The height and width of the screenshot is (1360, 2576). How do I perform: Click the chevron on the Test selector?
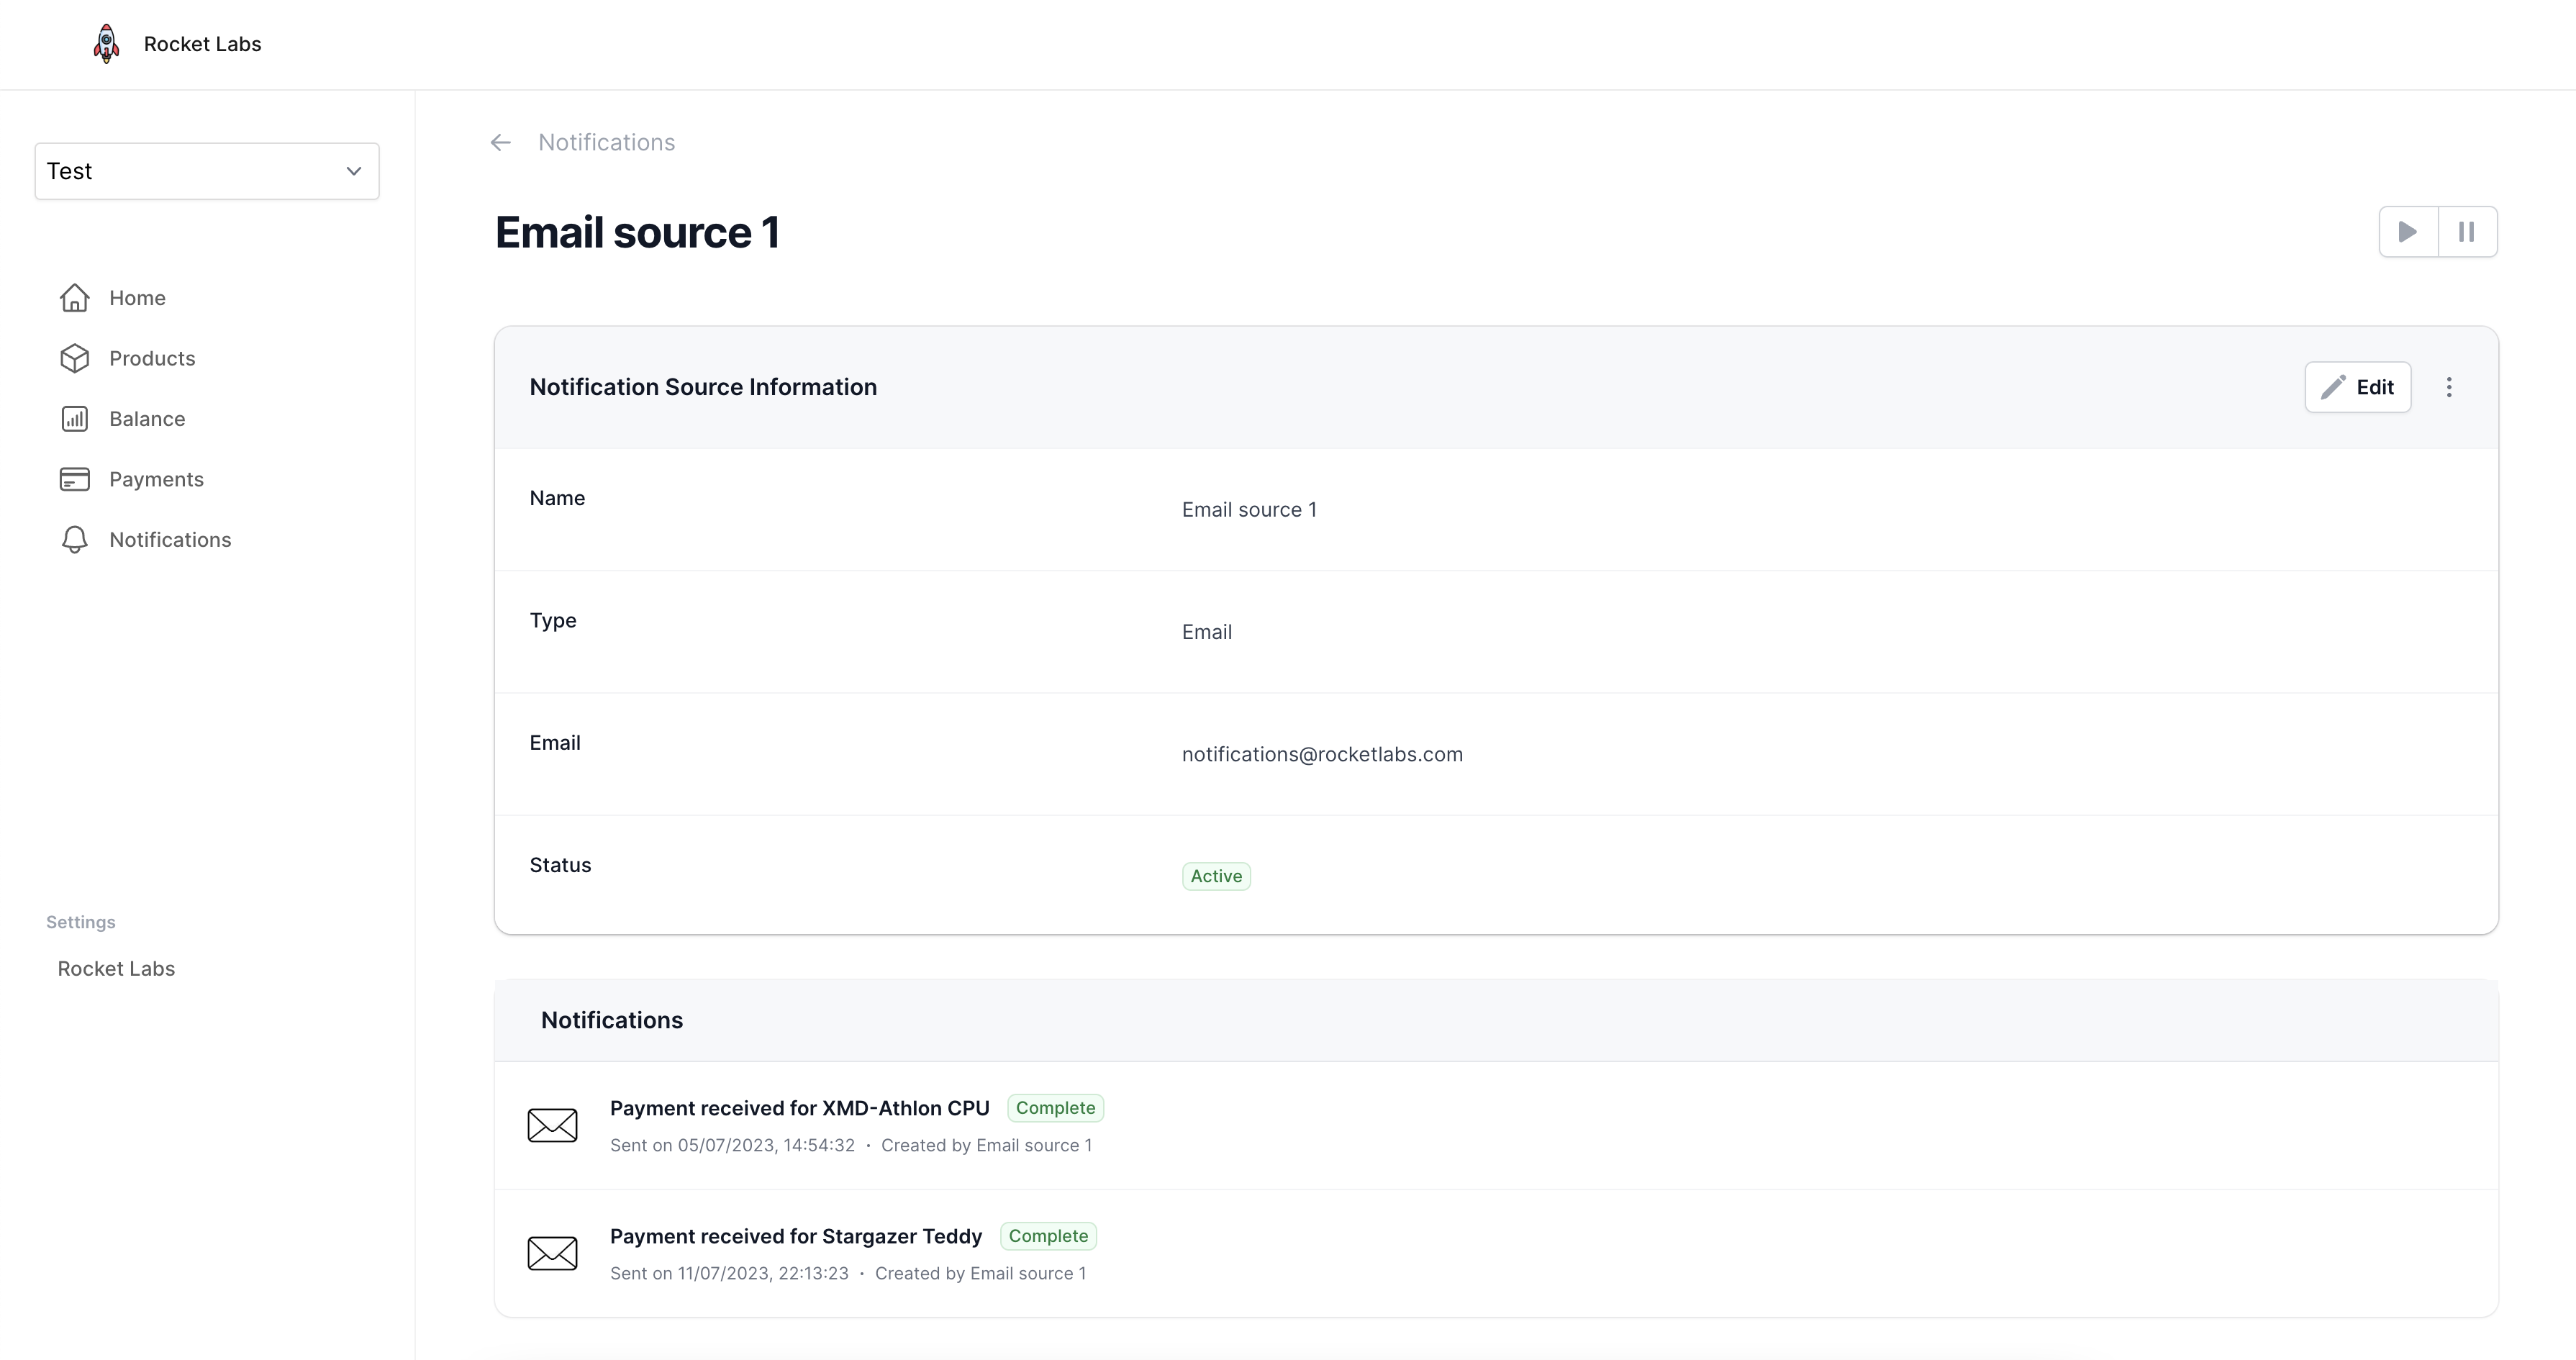pyautogui.click(x=354, y=171)
